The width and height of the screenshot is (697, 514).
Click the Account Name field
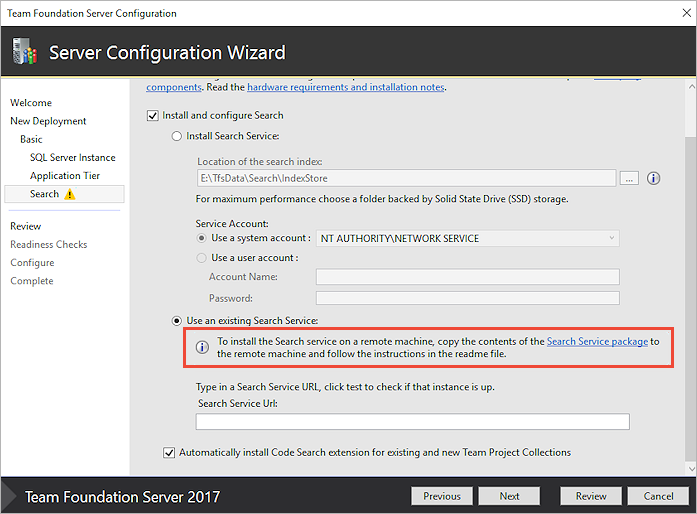468,277
